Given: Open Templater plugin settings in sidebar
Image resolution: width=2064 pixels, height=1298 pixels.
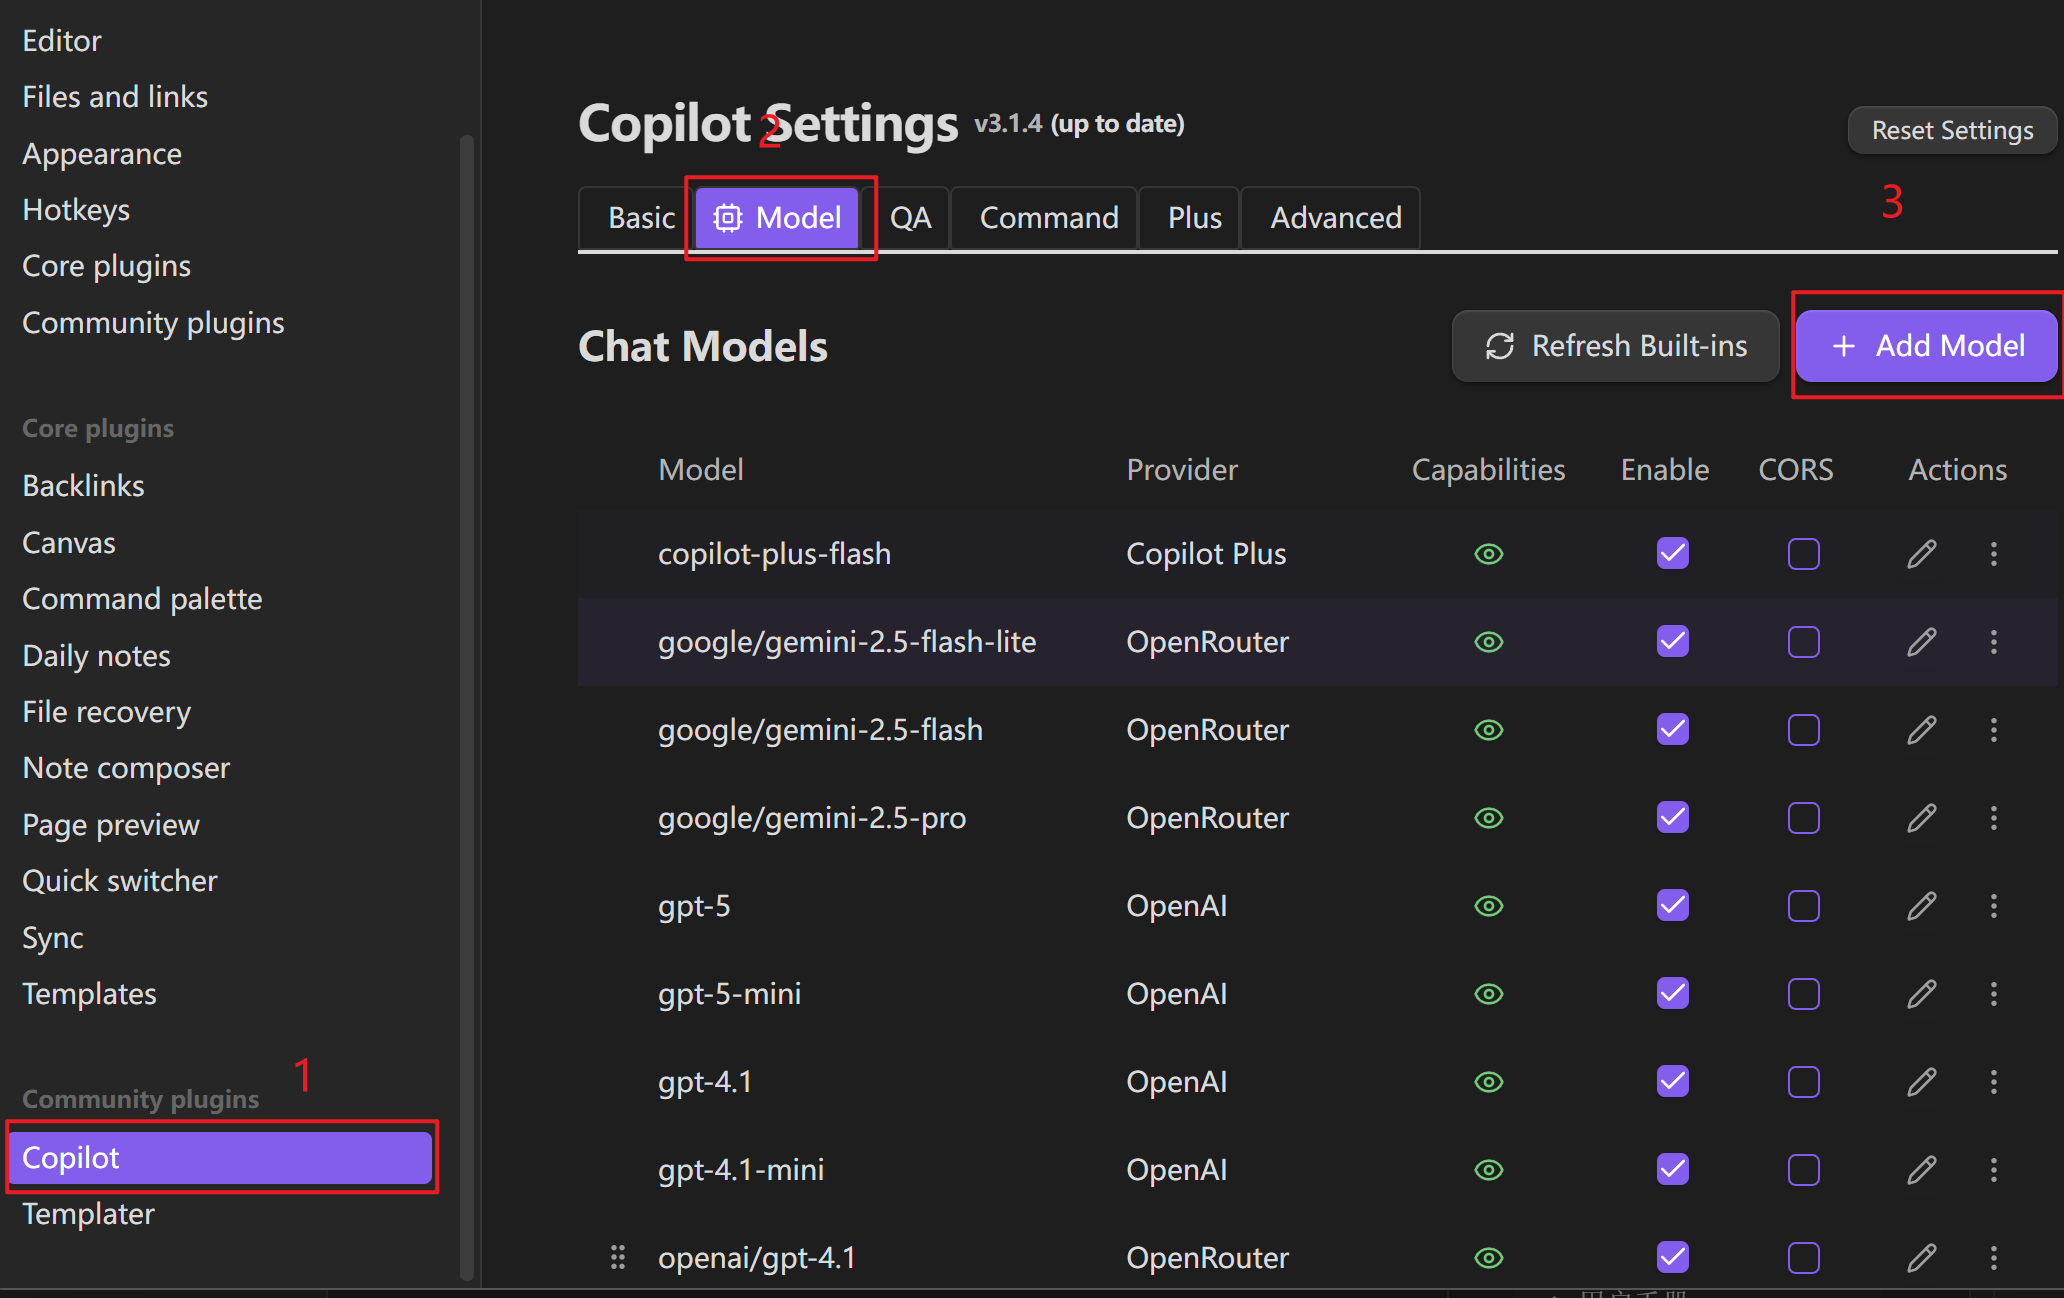Looking at the screenshot, I should 88,1214.
